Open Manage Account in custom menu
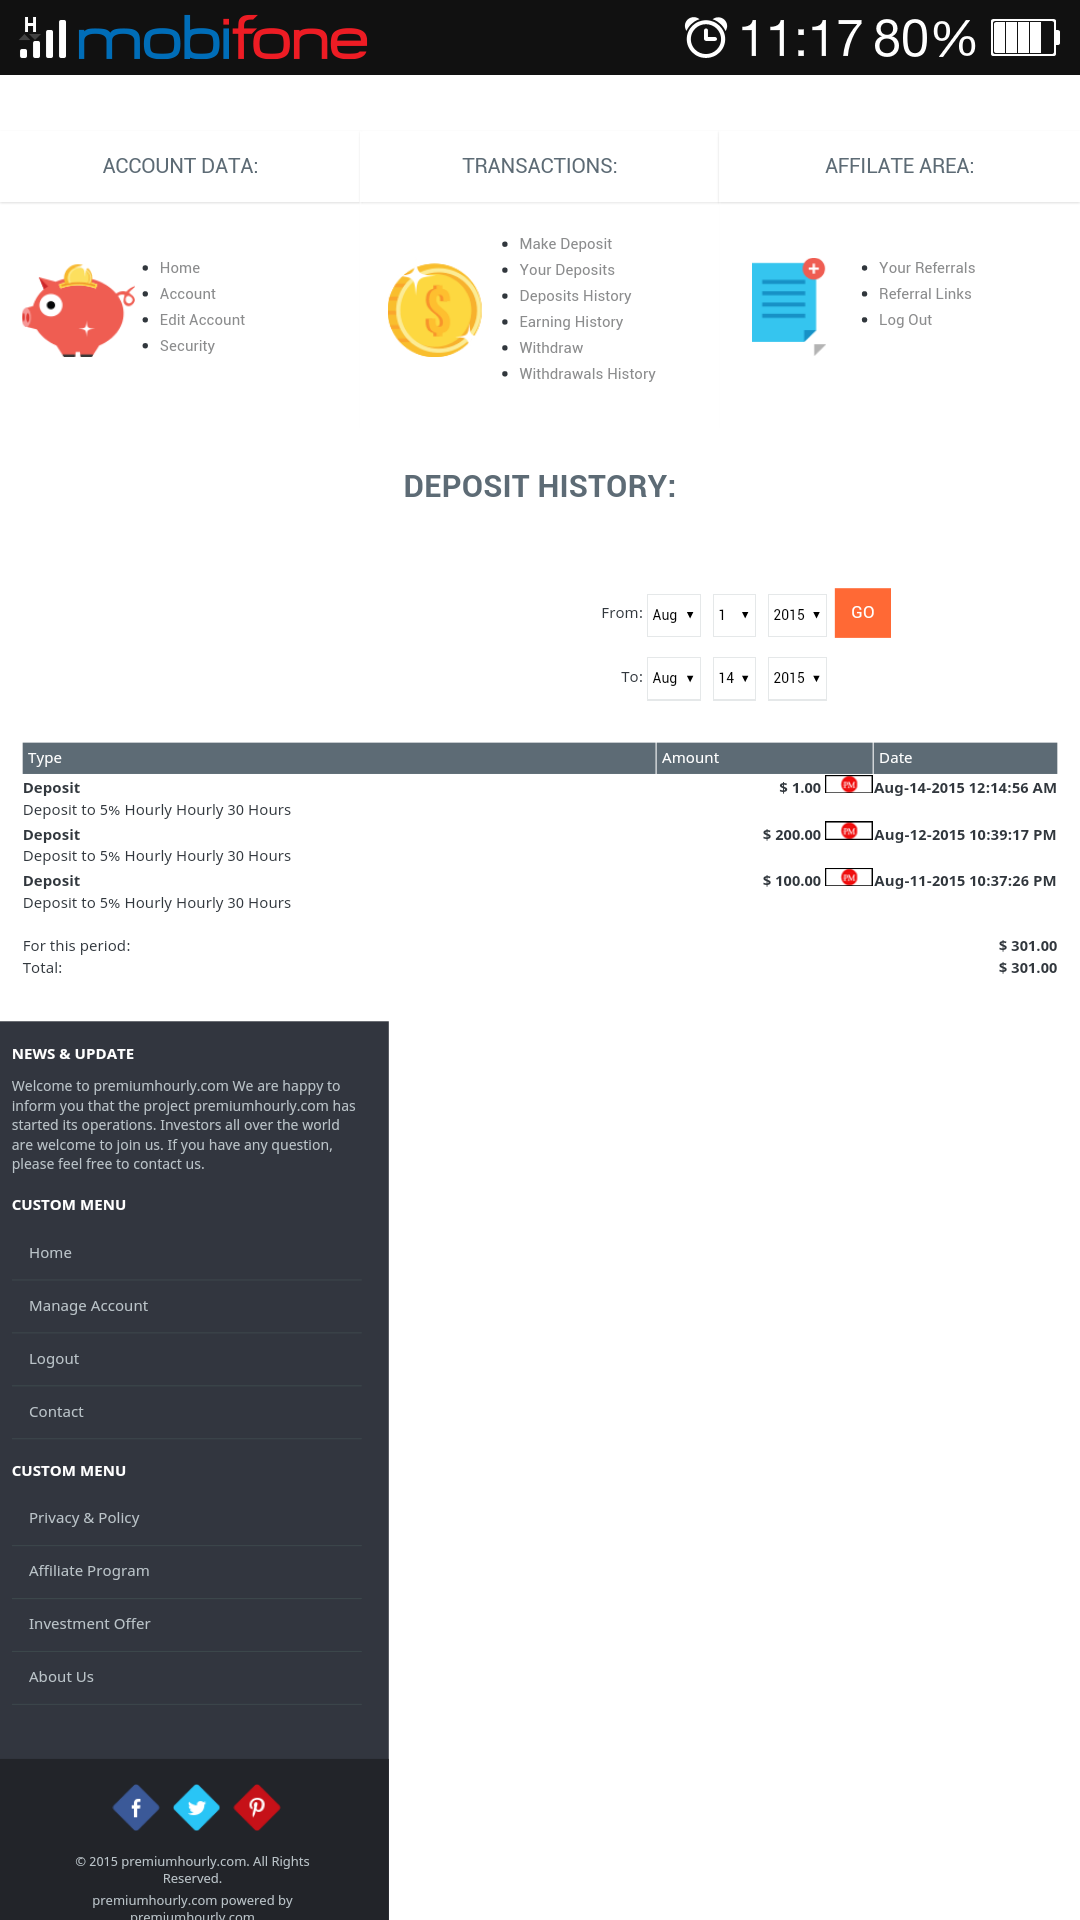 click(x=88, y=1306)
